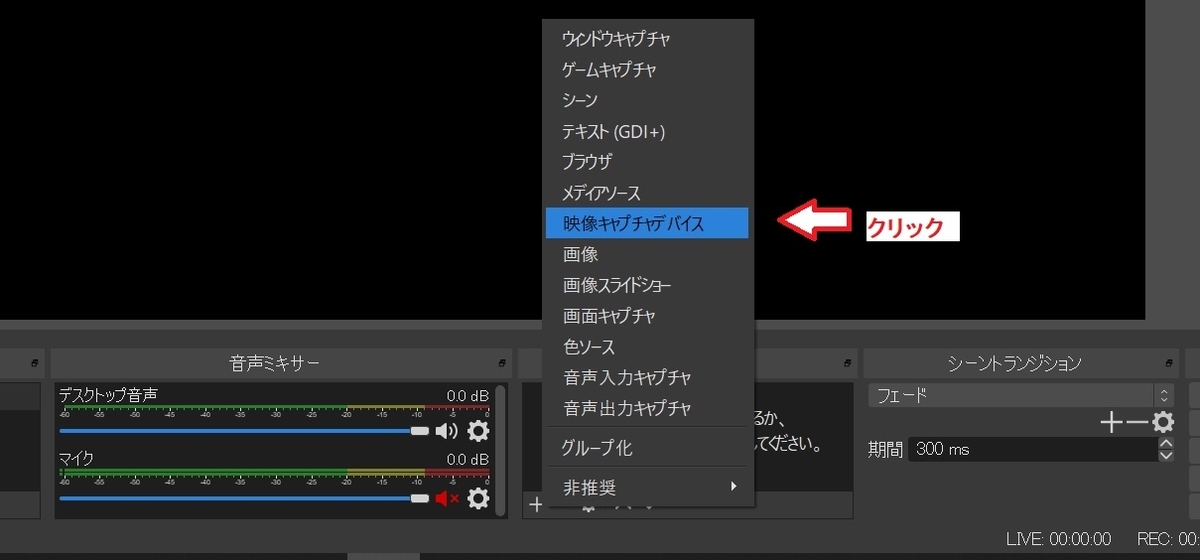This screenshot has height=560, width=1200.
Task: Decrease 期間 with the down stepper arrow
Action: click(1166, 456)
